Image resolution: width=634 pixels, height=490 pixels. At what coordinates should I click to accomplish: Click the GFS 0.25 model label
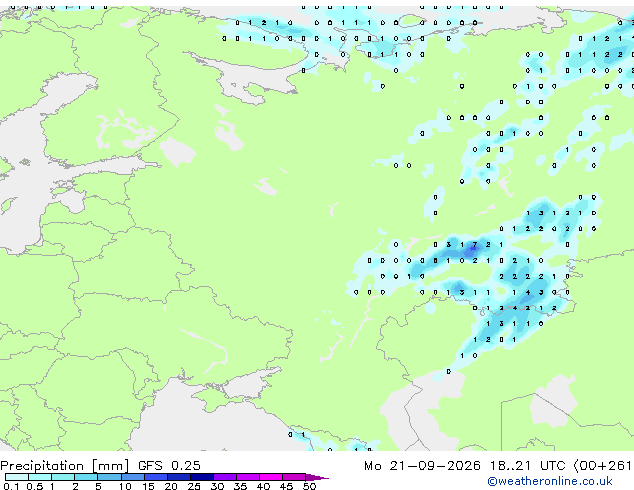coord(169,465)
